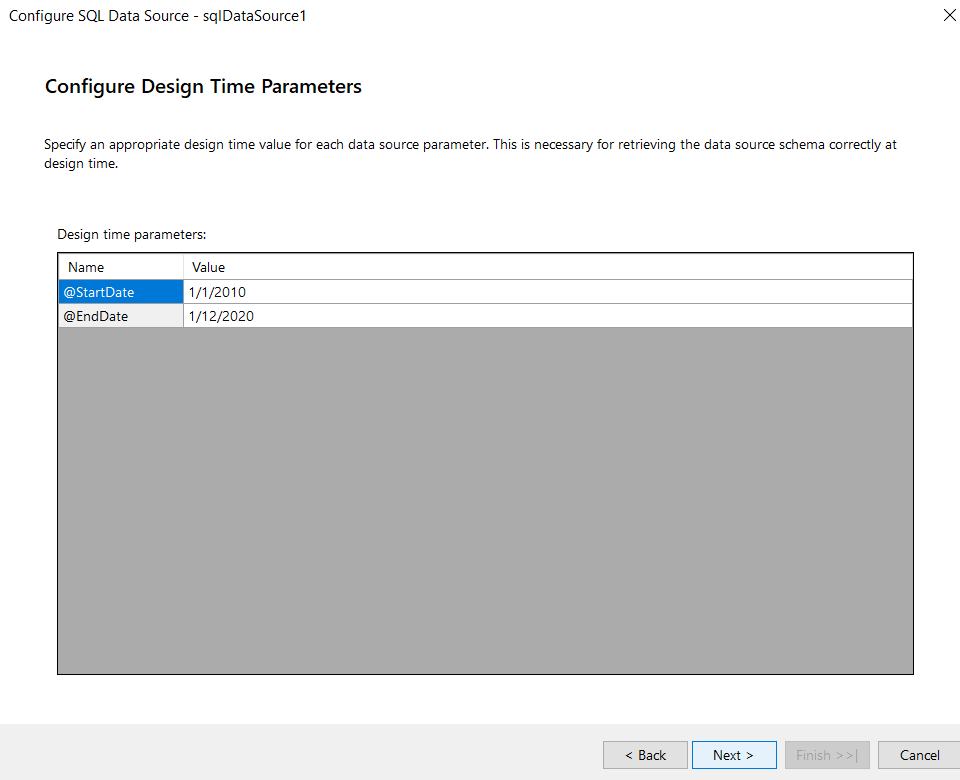Click the Configure Design Time Parameters heading
The image size is (960, 780).
(x=203, y=87)
